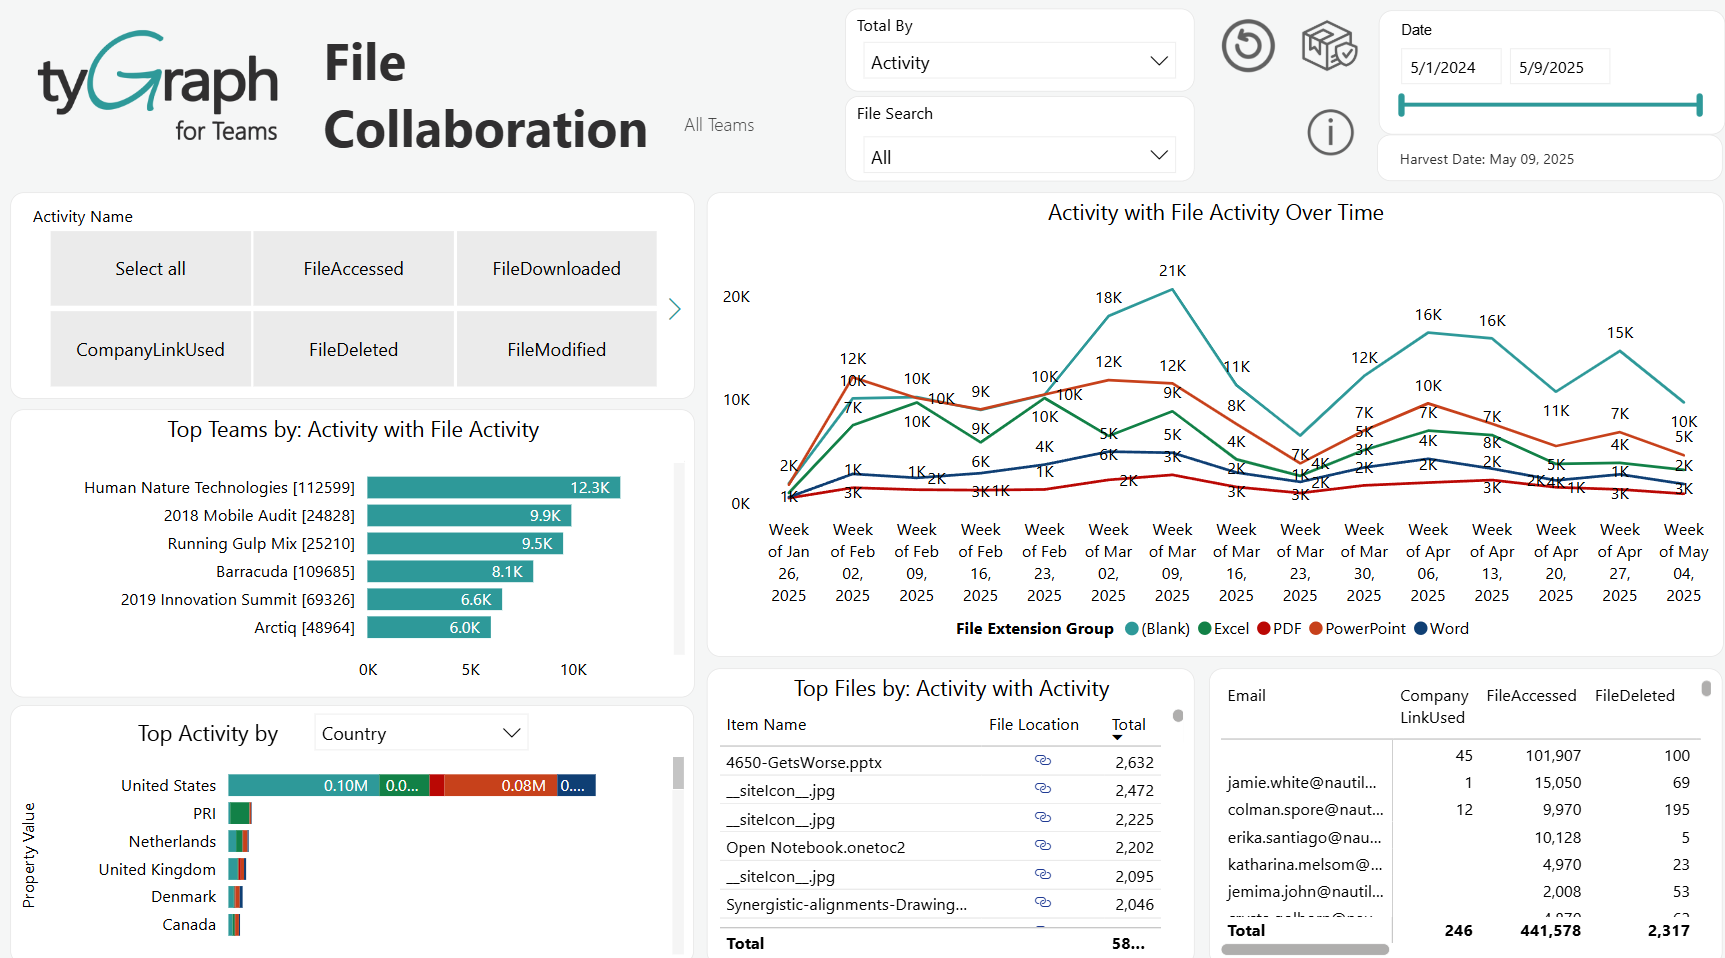Click the package export icon next to reset

point(1330,46)
